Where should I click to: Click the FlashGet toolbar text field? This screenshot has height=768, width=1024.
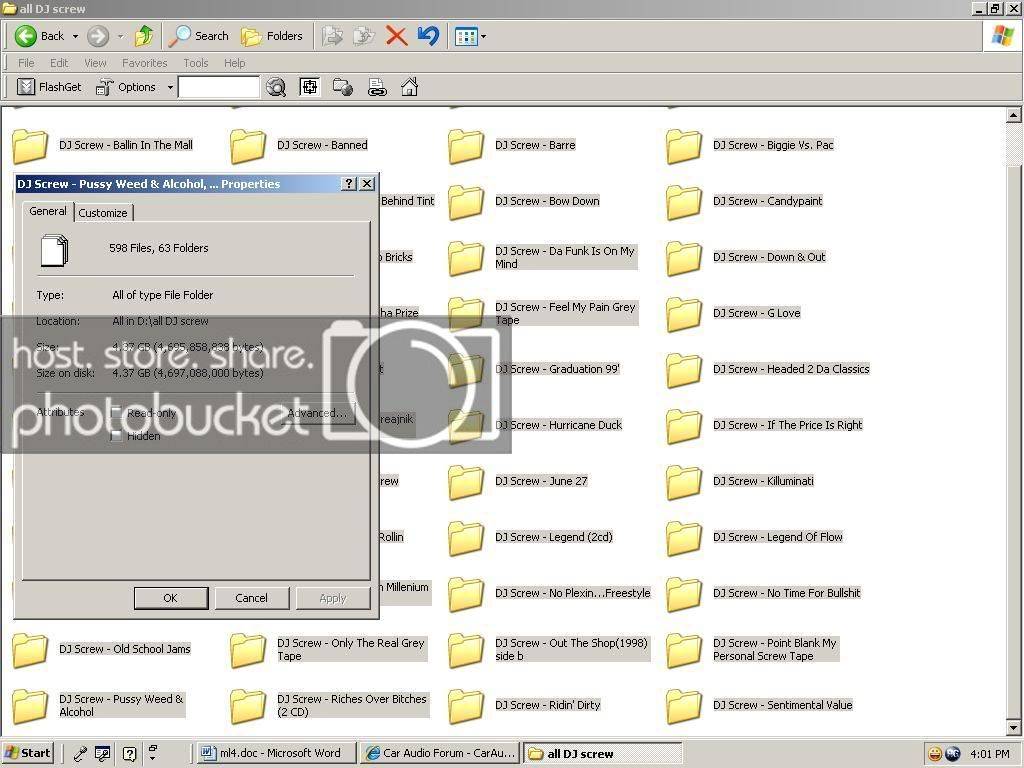[218, 87]
